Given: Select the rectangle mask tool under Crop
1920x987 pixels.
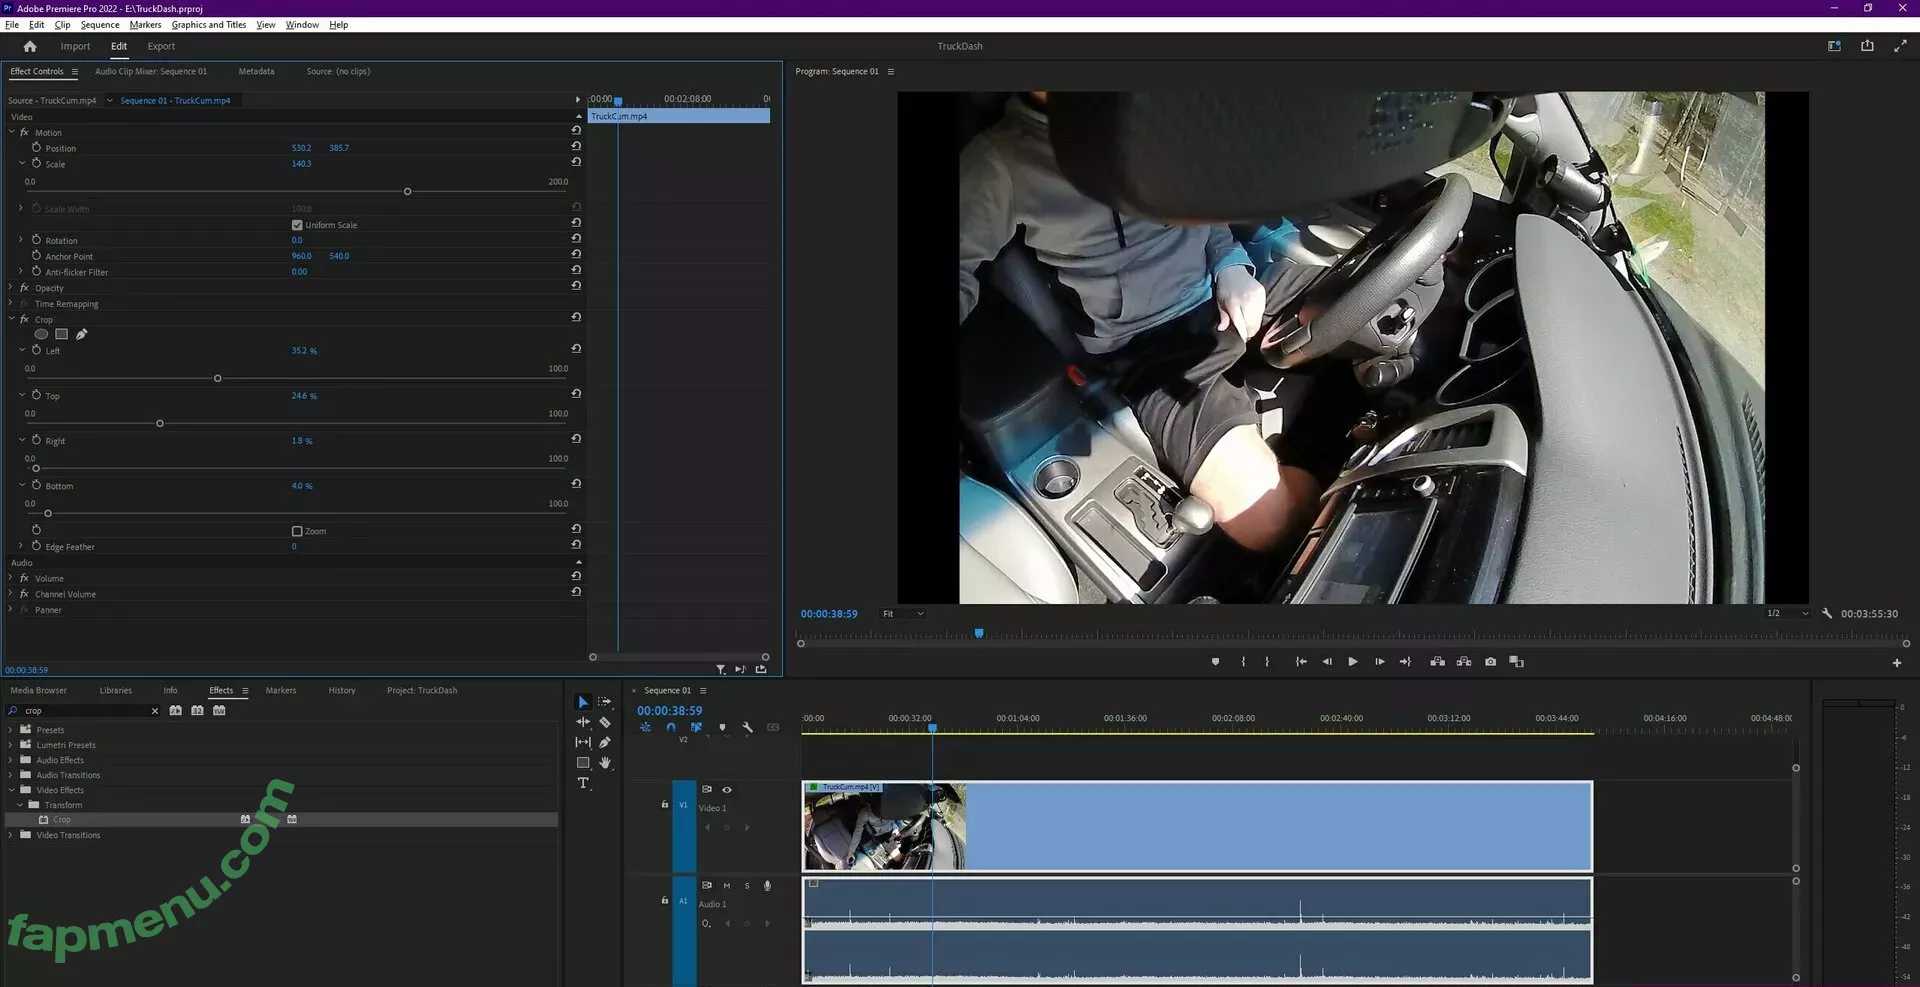Looking at the screenshot, I should (x=61, y=334).
